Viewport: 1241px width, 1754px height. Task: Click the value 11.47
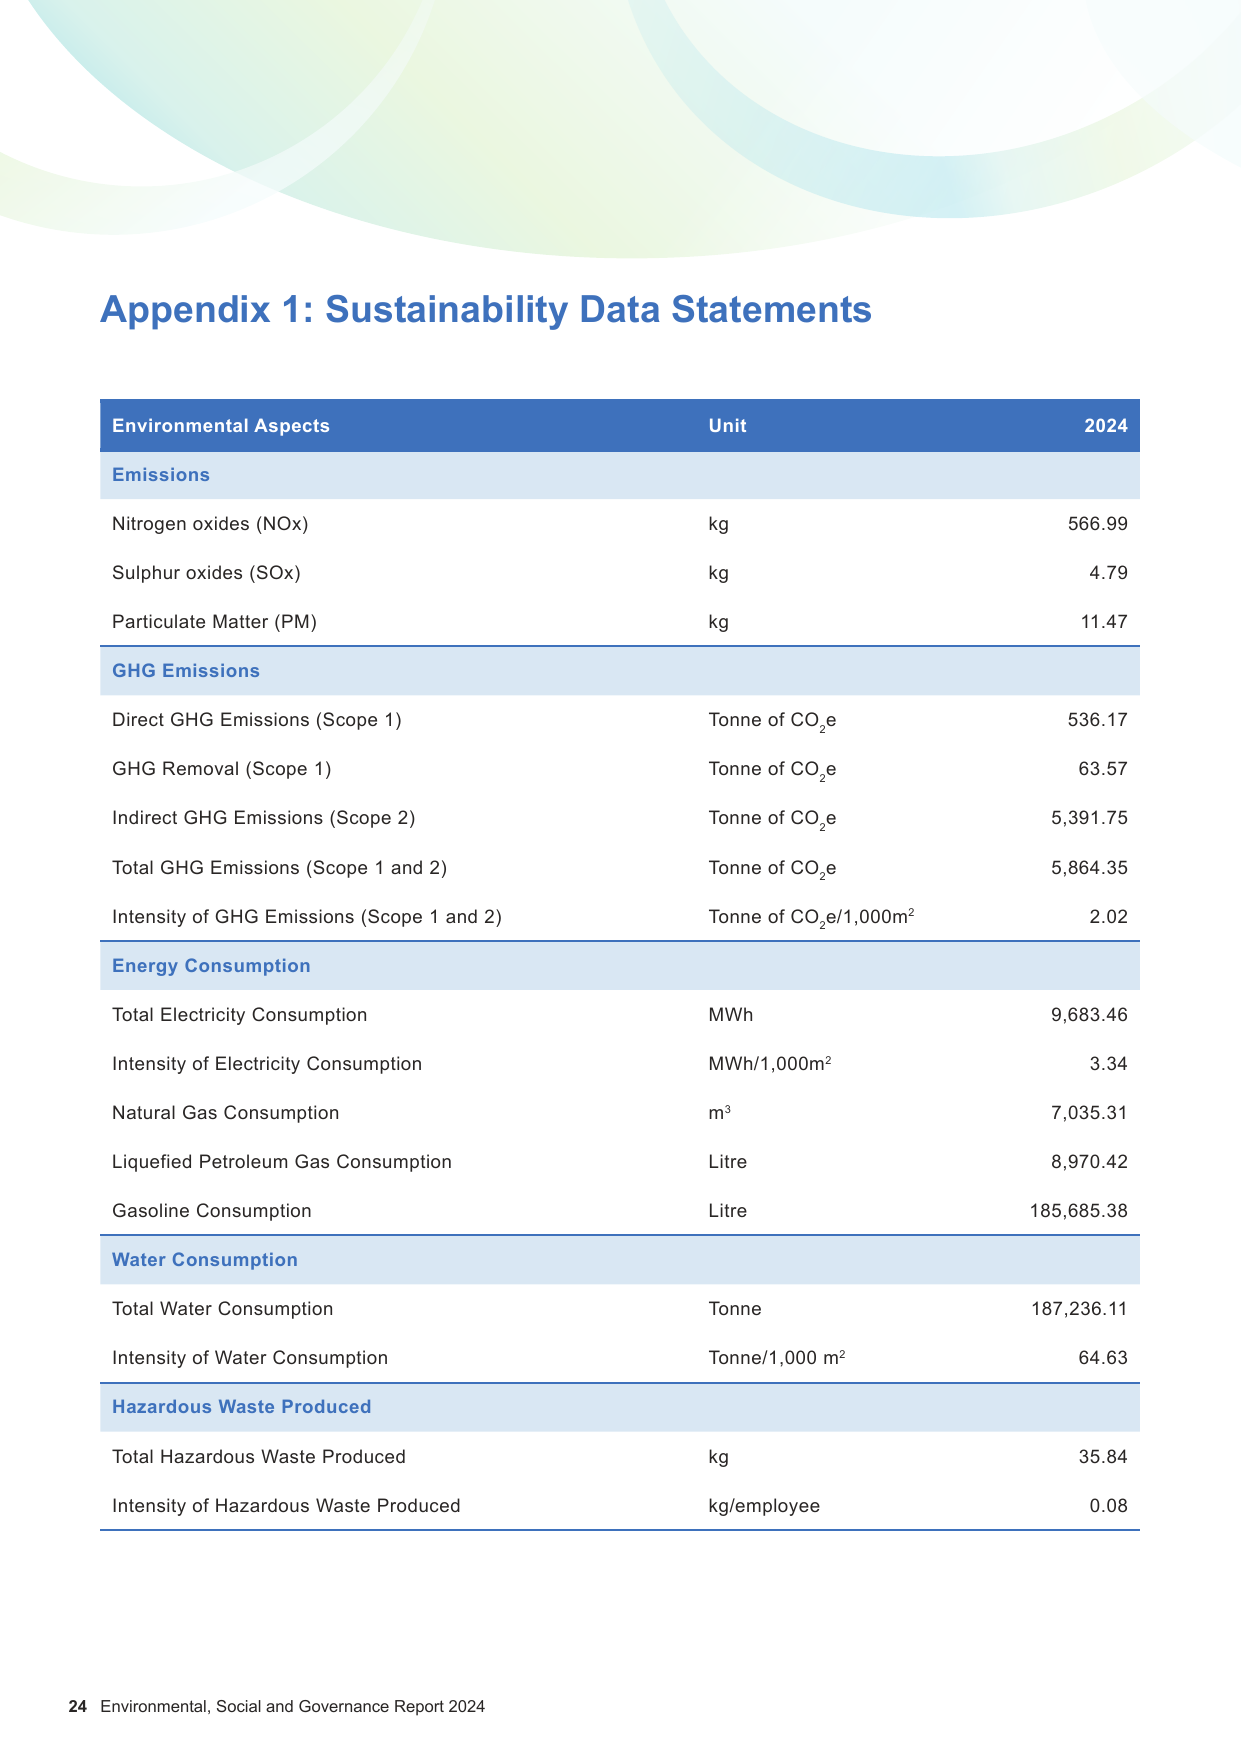pos(1104,622)
